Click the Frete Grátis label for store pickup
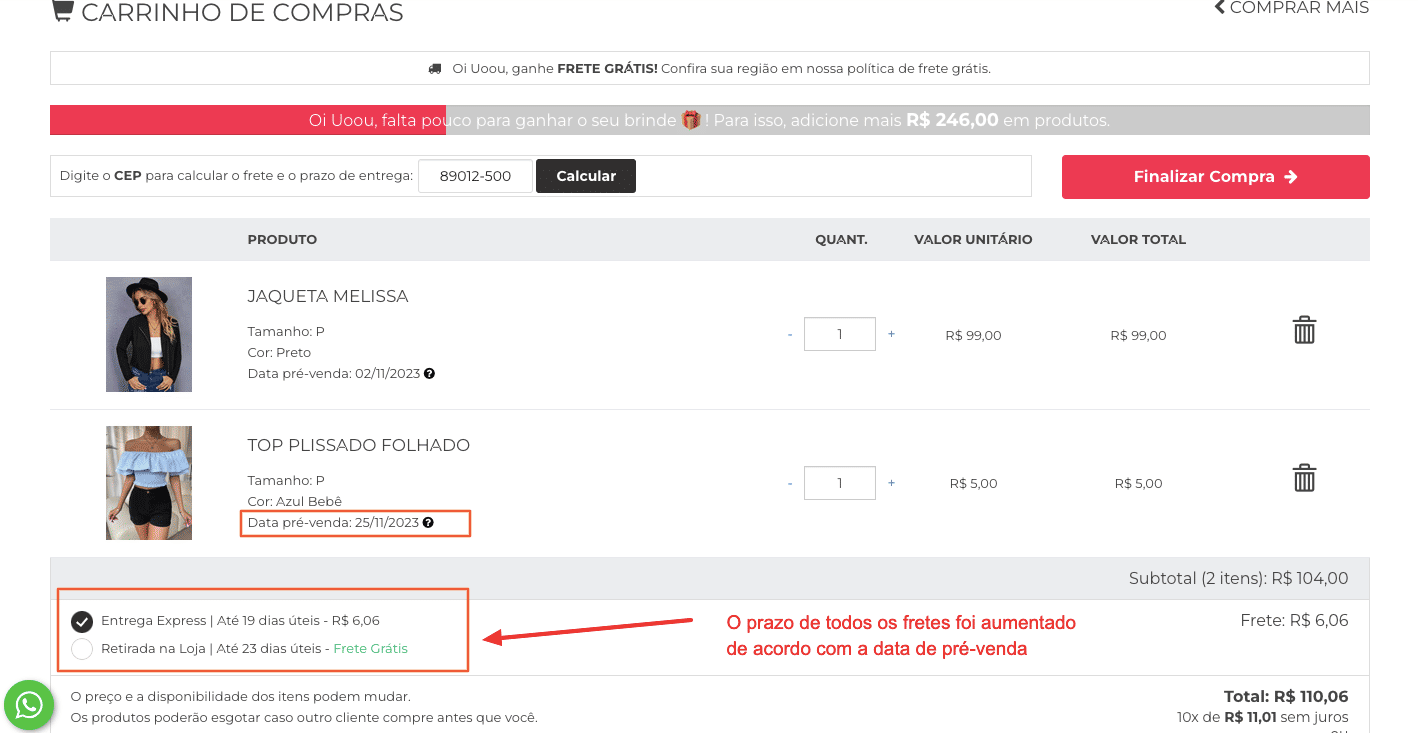This screenshot has height=733, width=1418. pos(370,649)
